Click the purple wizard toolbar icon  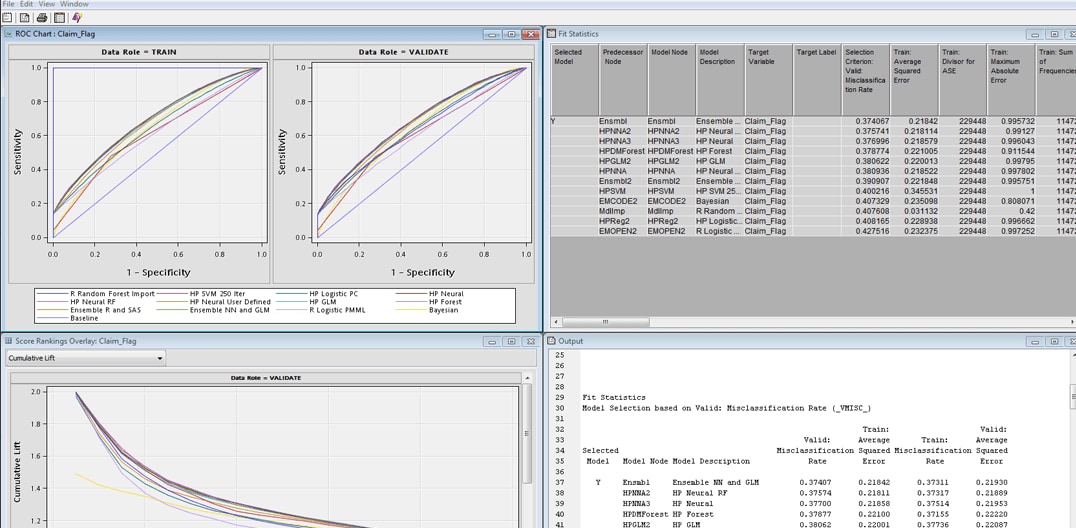coord(77,17)
